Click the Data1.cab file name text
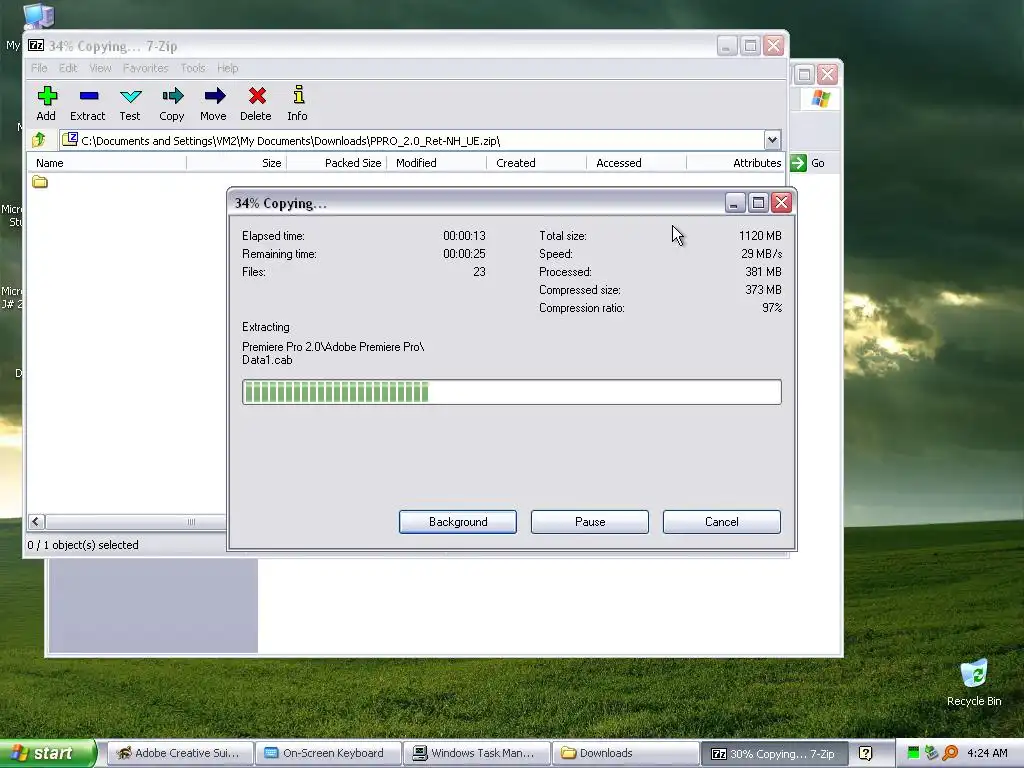 coord(267,360)
